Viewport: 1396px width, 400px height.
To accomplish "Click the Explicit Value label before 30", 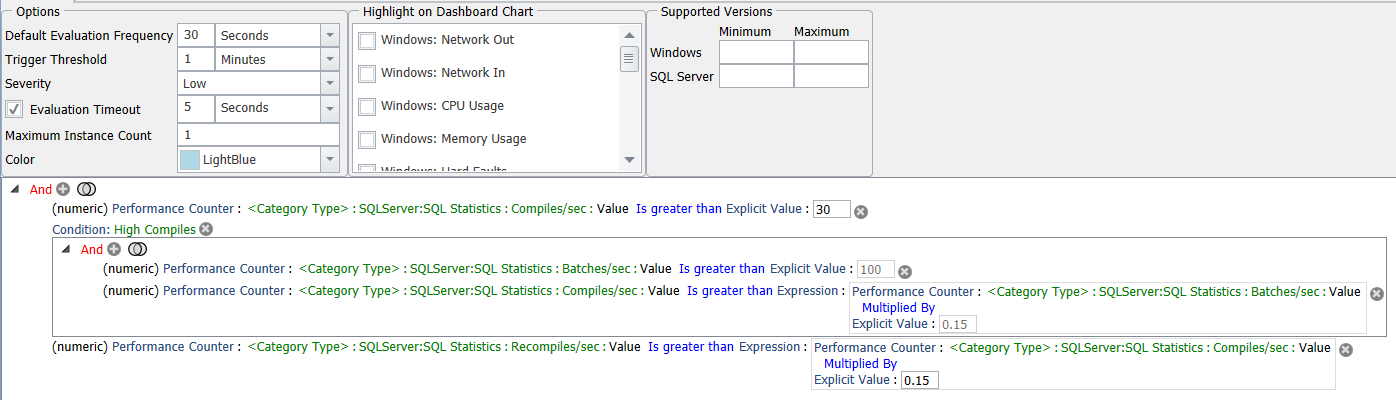I will 767,209.
